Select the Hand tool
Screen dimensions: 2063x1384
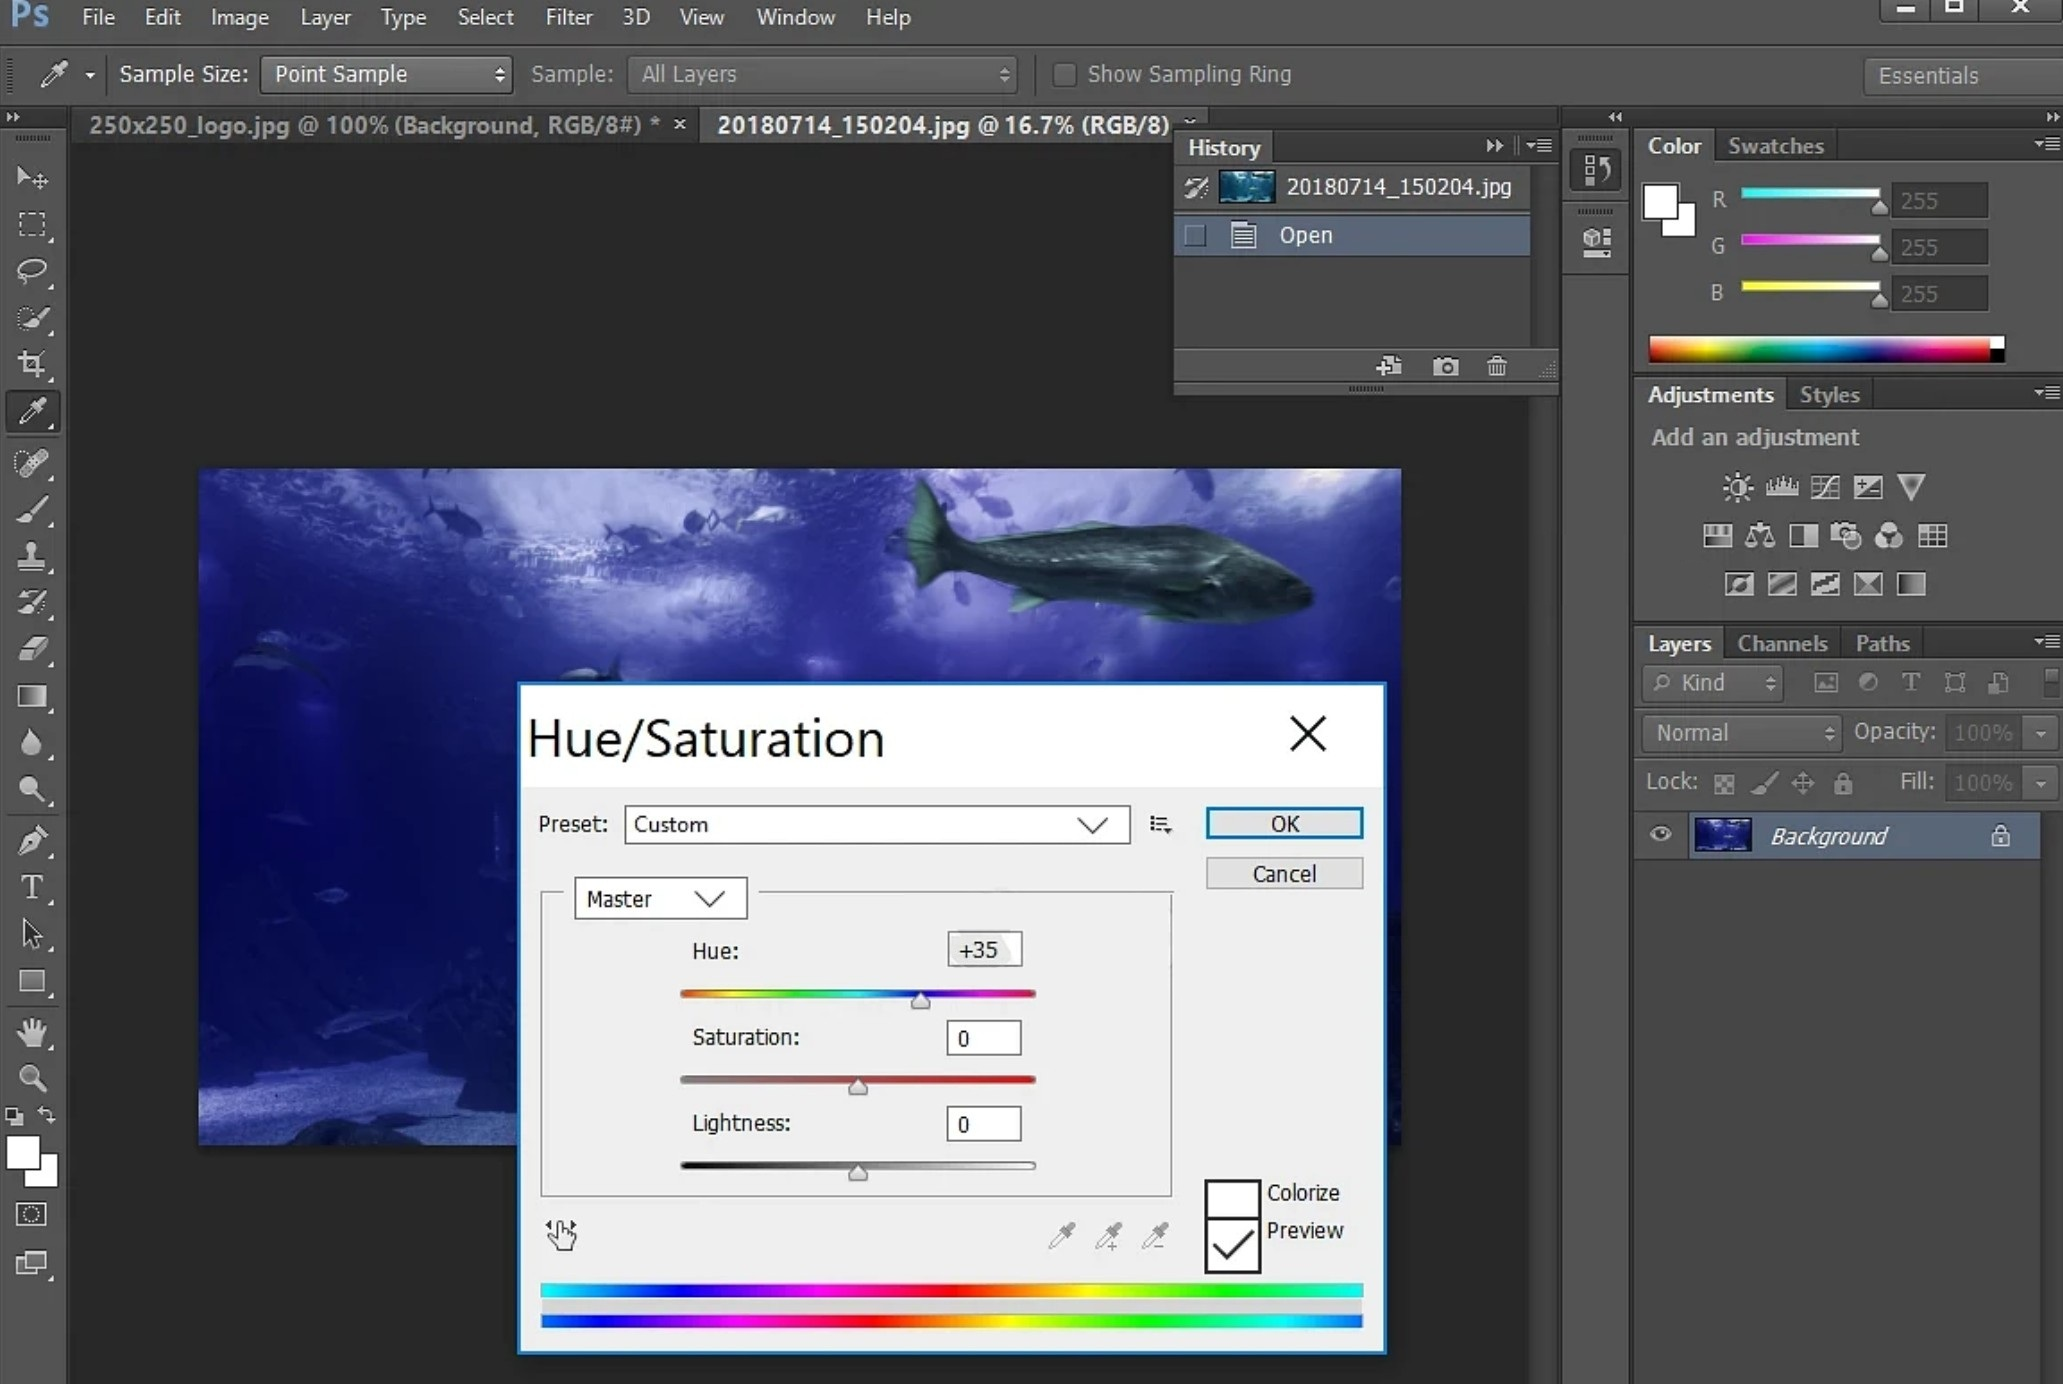(31, 1031)
